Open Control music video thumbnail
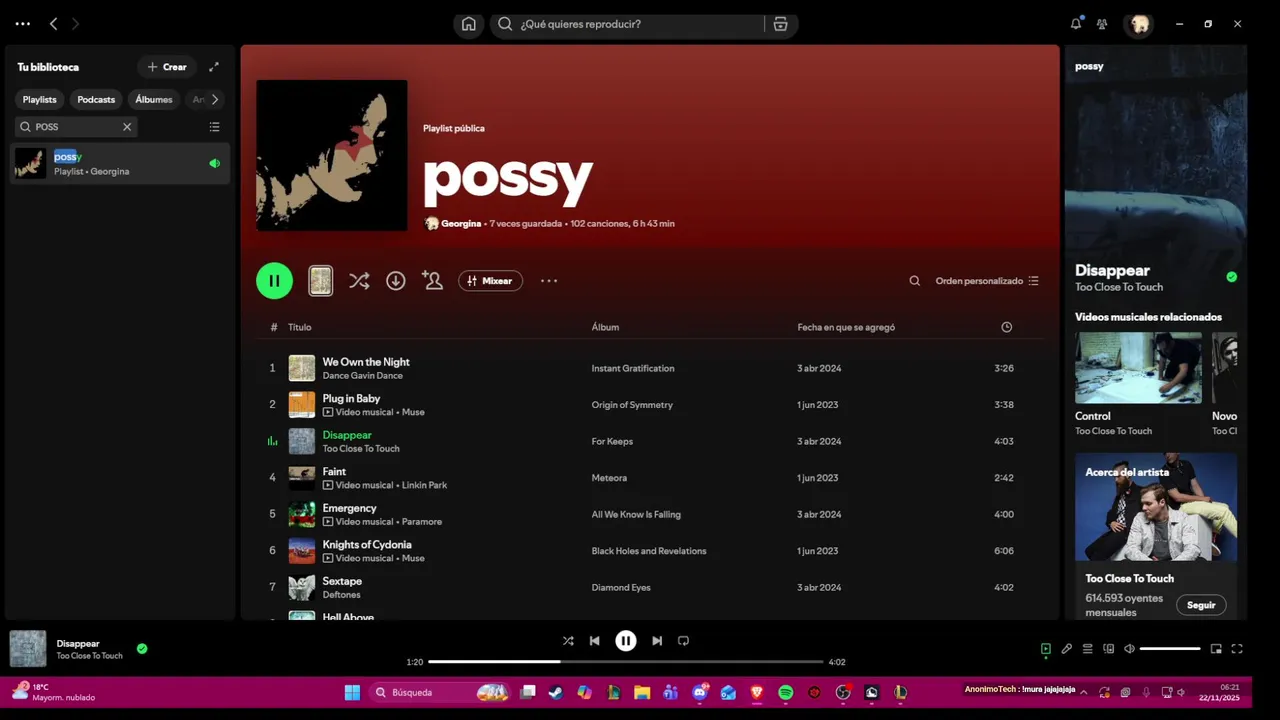The width and height of the screenshot is (1280, 720). (1138, 368)
